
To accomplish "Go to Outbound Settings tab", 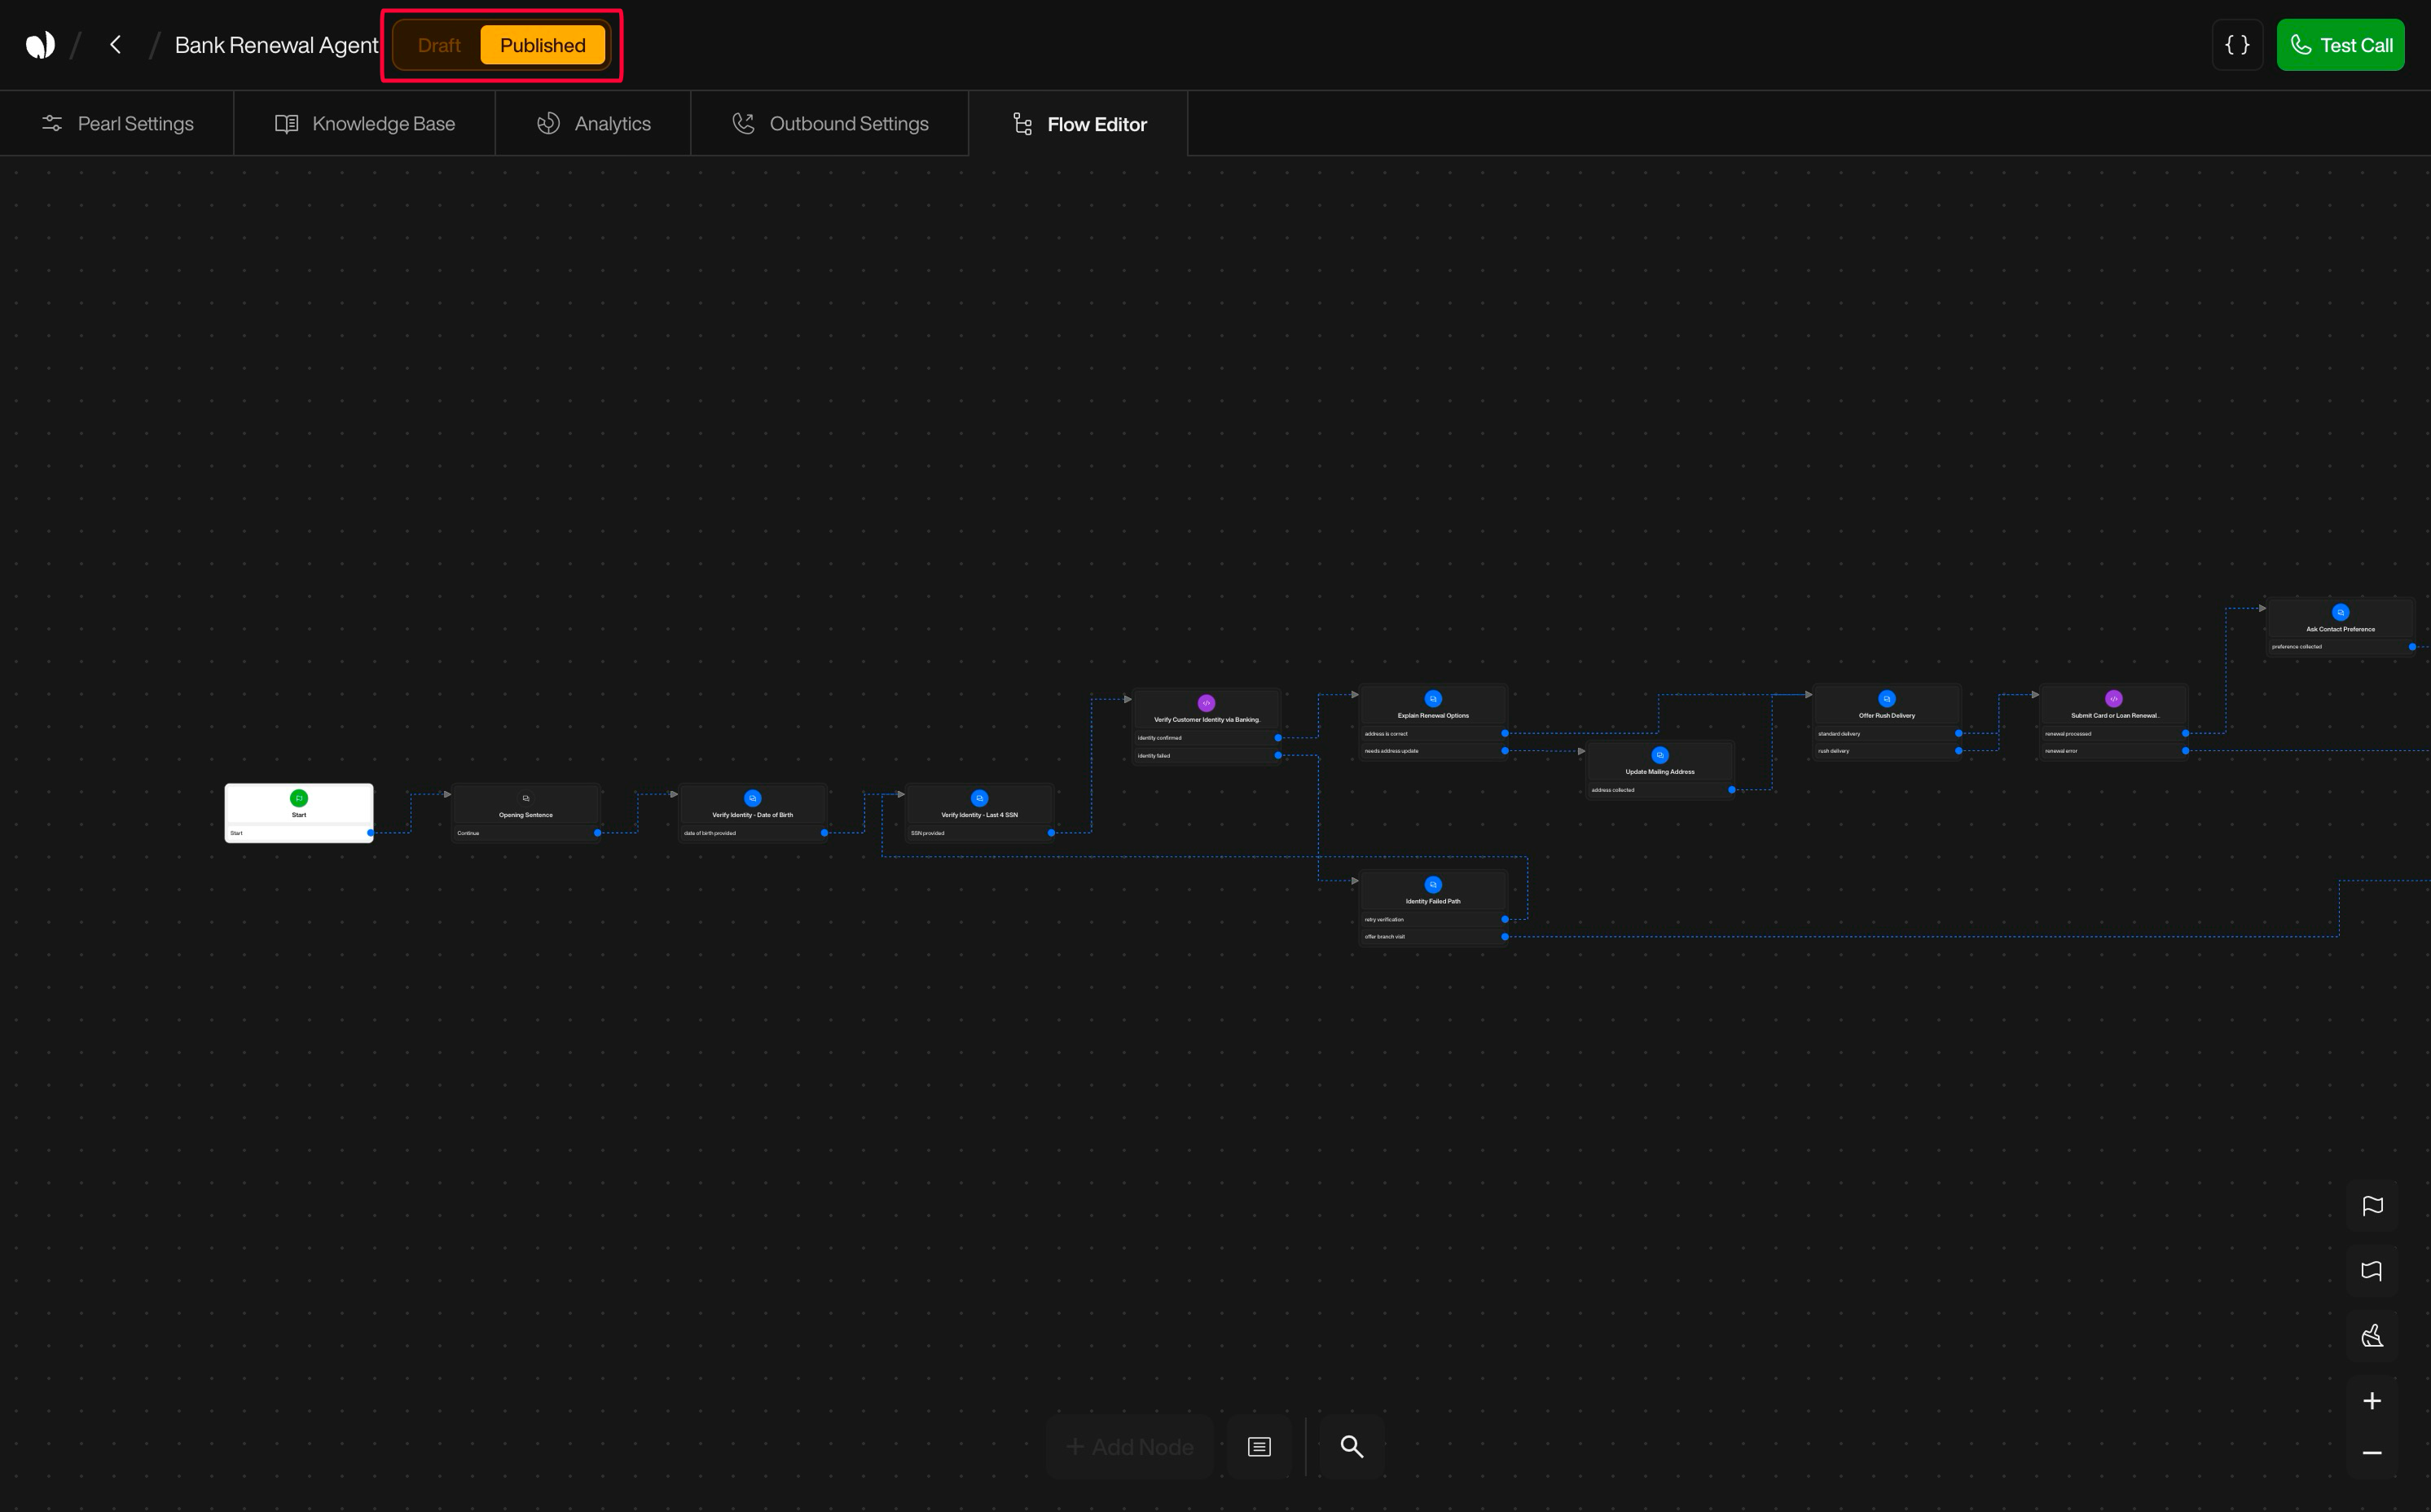I will coord(830,124).
